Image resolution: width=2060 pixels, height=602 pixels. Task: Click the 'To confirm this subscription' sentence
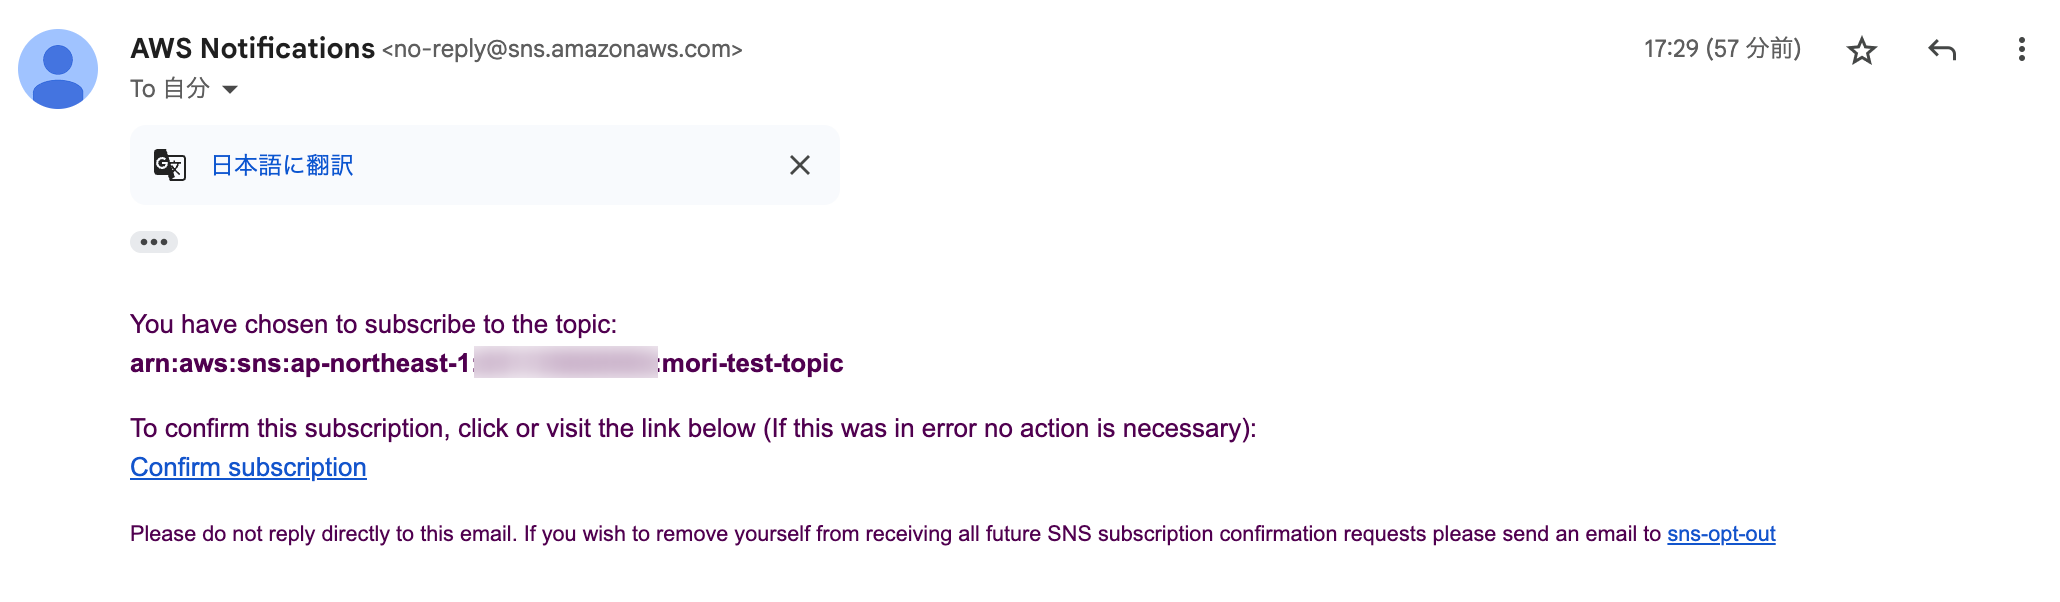693,428
